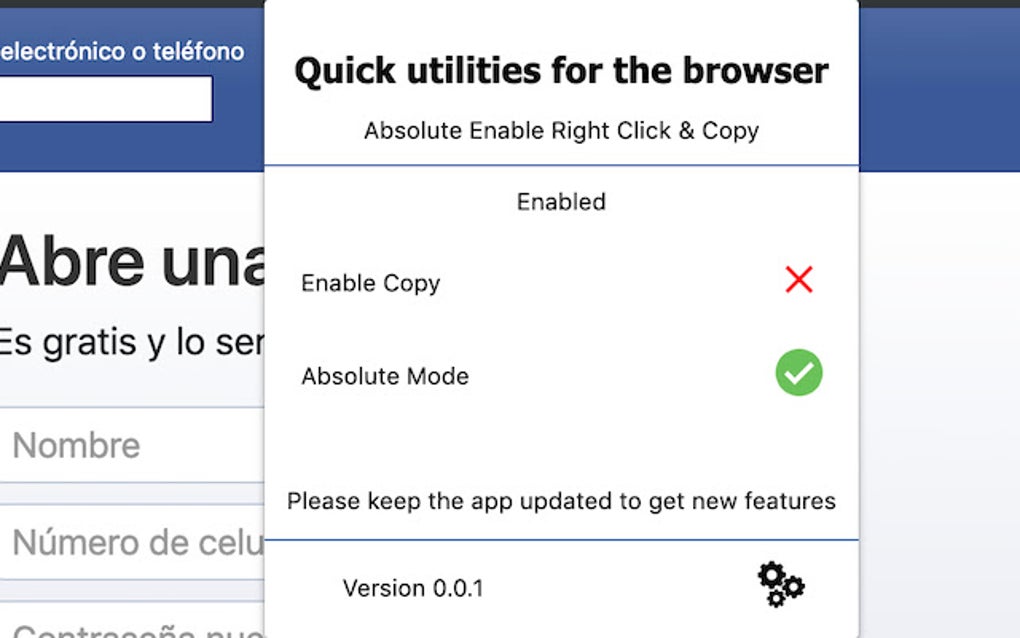
Task: Select the Número de celular field
Action: point(130,543)
